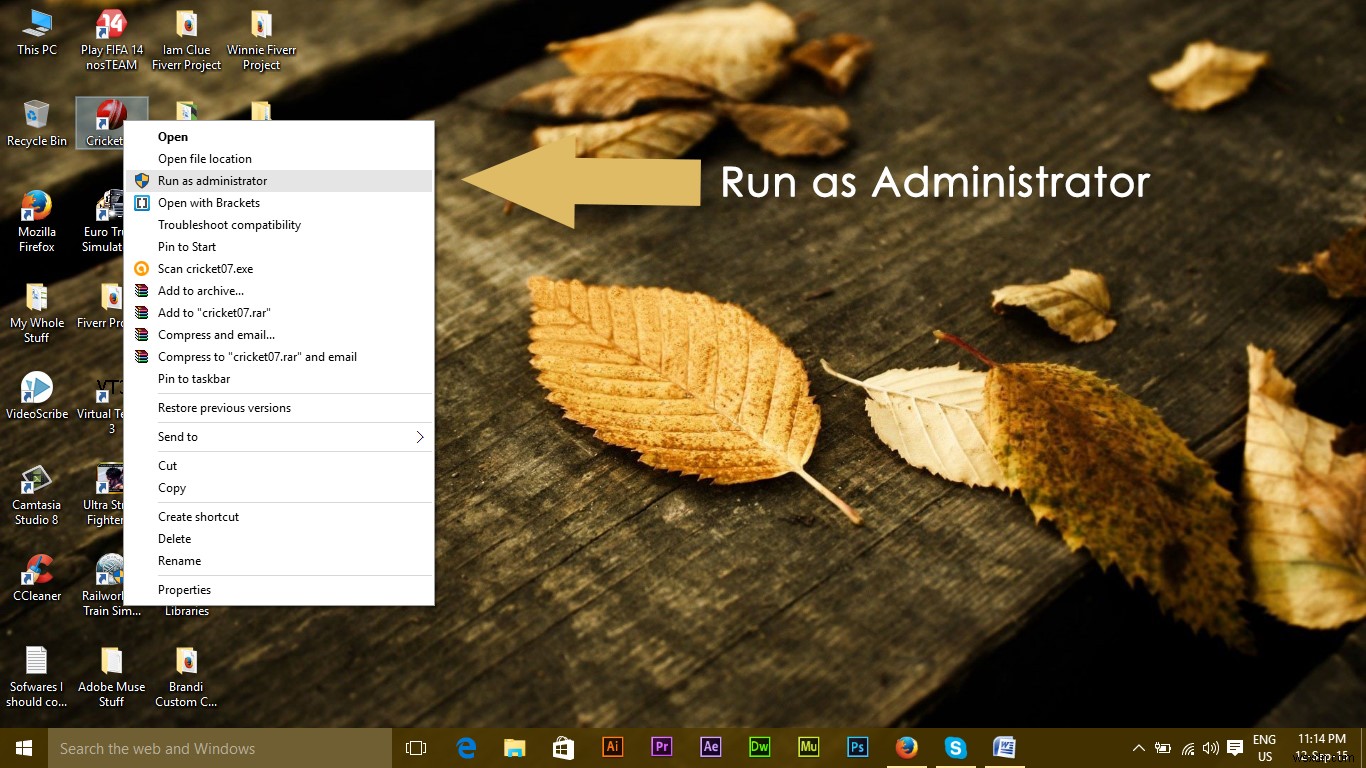Open Dreamweaver from the taskbar
Image resolution: width=1366 pixels, height=768 pixels.
point(759,747)
